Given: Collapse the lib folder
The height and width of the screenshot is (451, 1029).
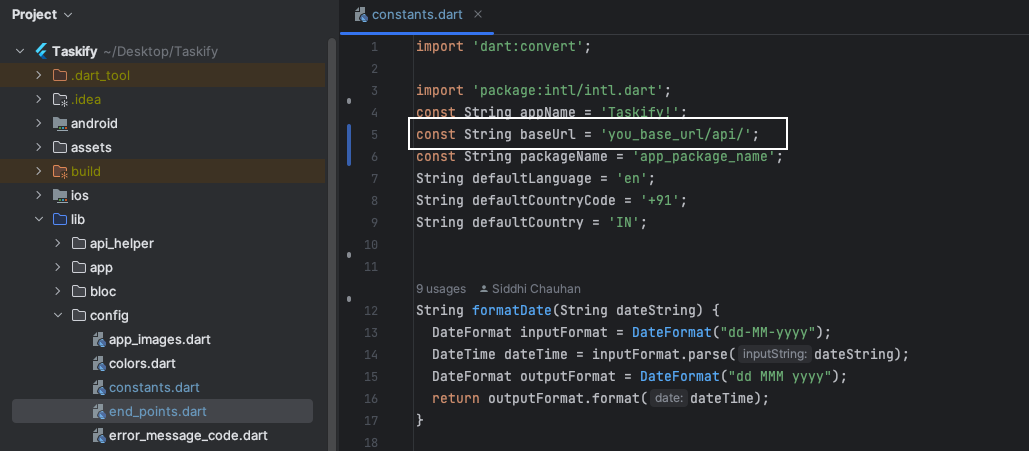Looking at the screenshot, I should pyautogui.click(x=38, y=219).
